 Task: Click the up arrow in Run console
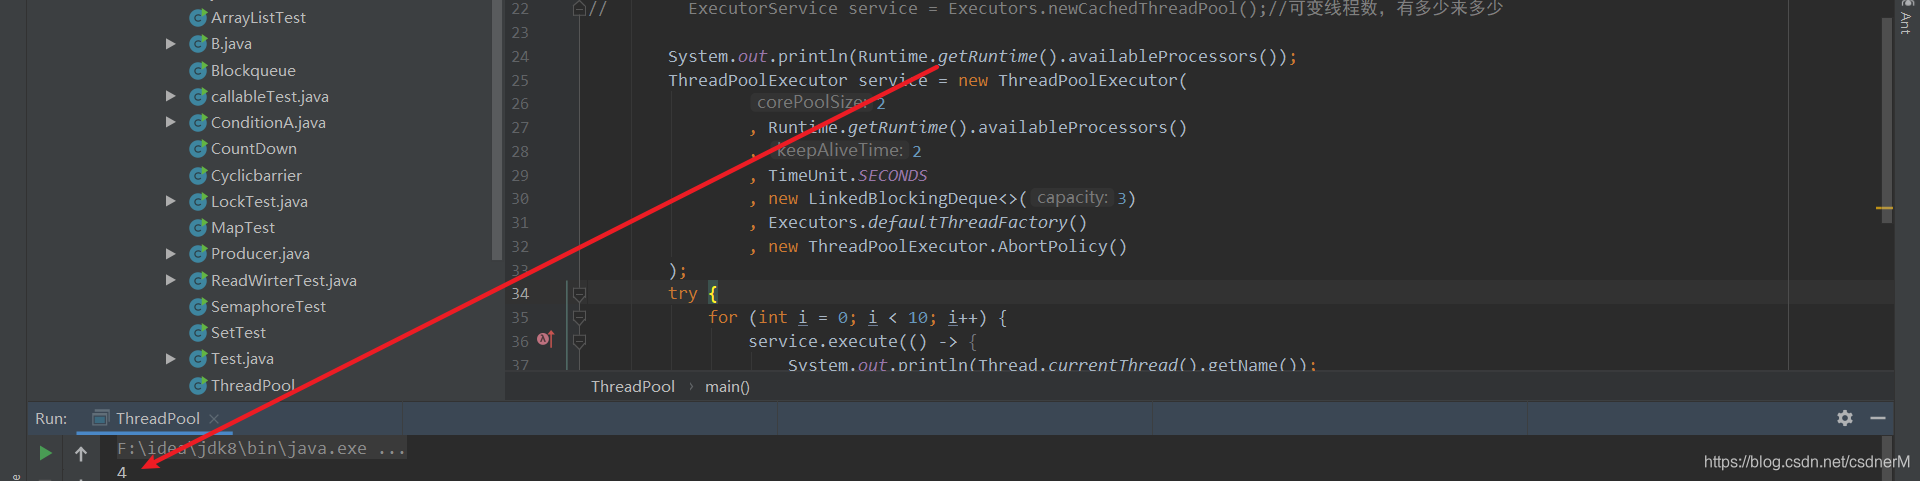[81, 453]
